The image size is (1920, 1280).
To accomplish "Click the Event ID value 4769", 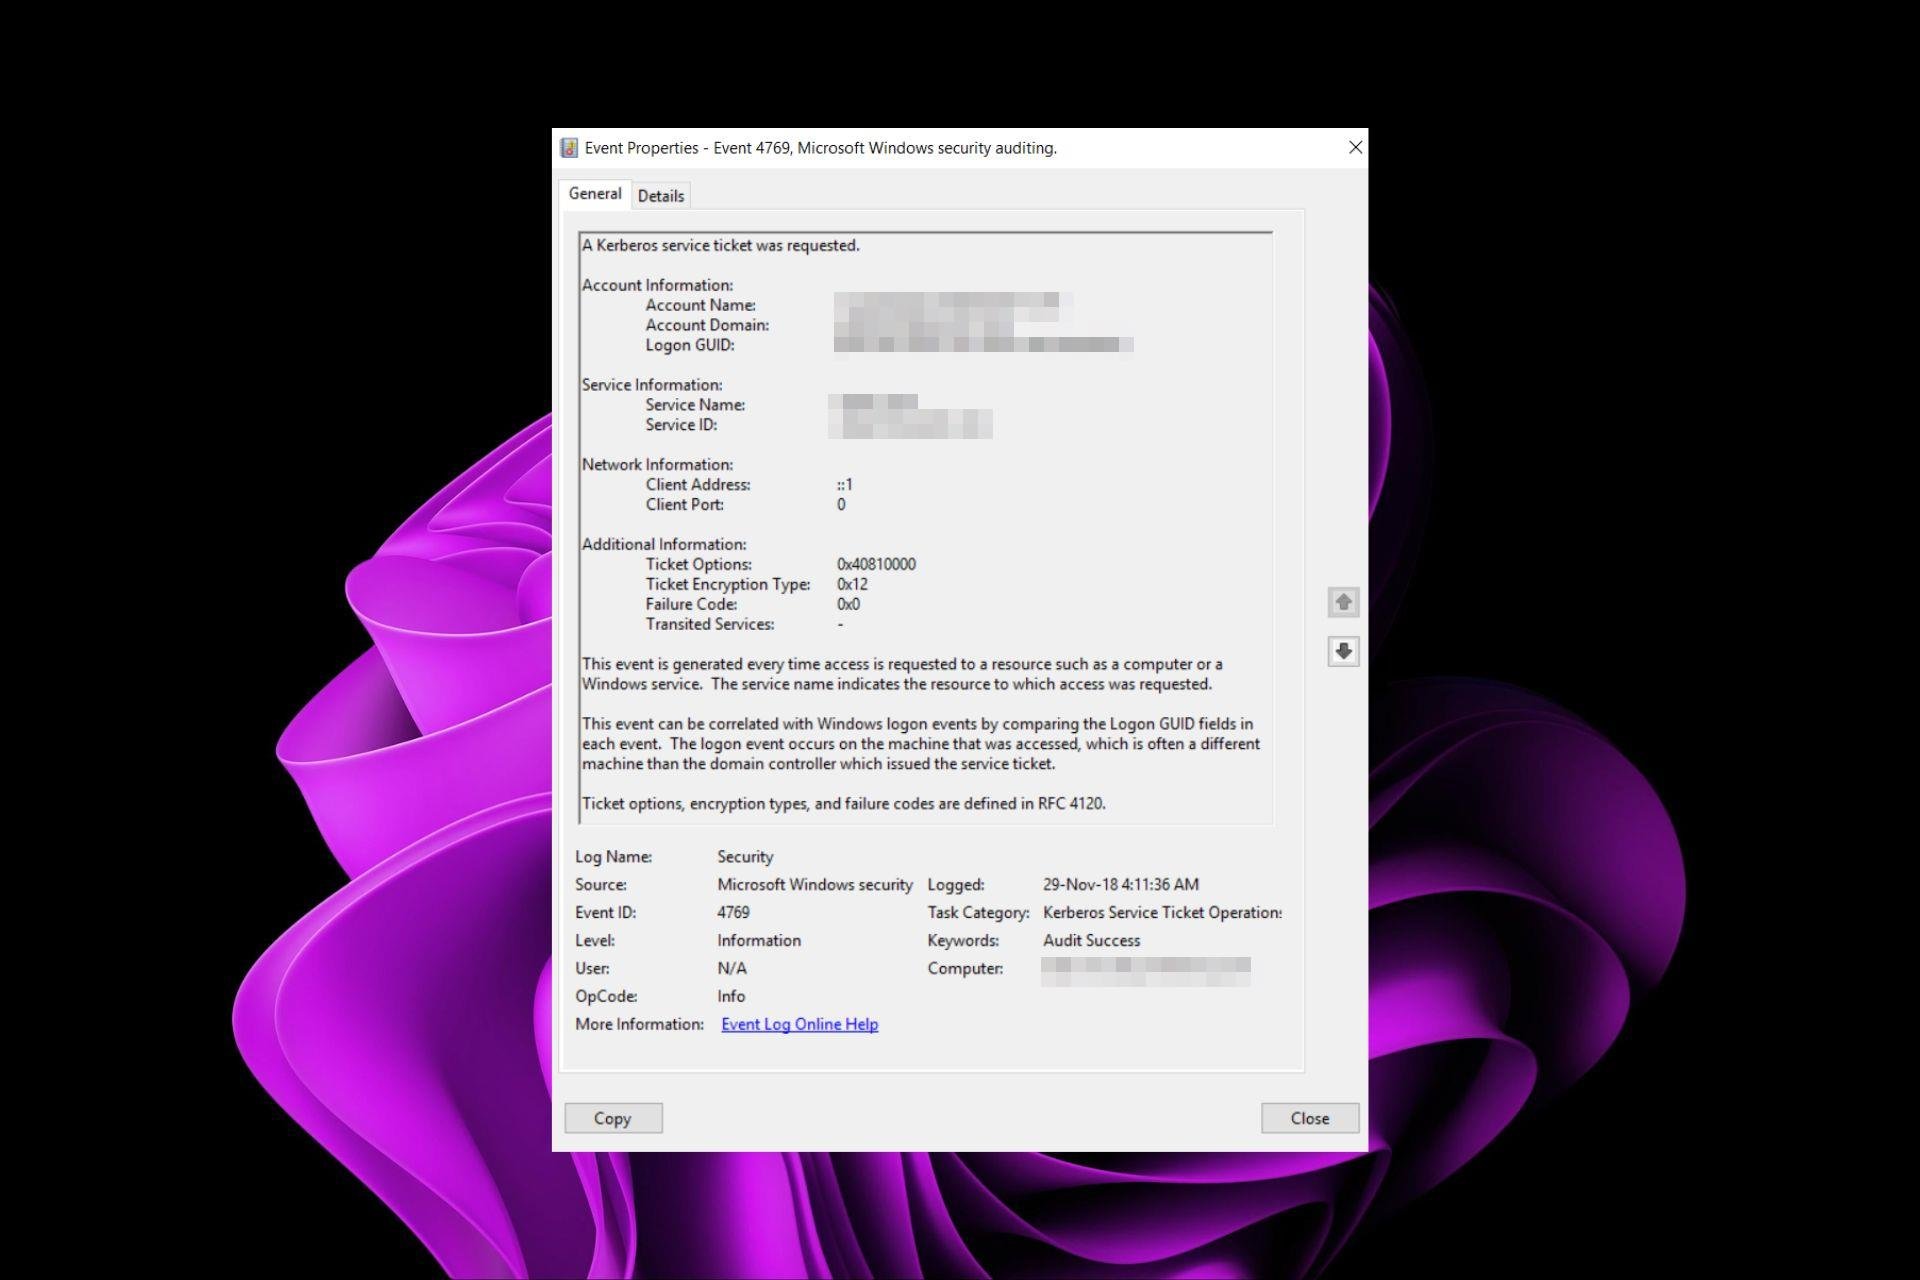I will click(x=733, y=912).
